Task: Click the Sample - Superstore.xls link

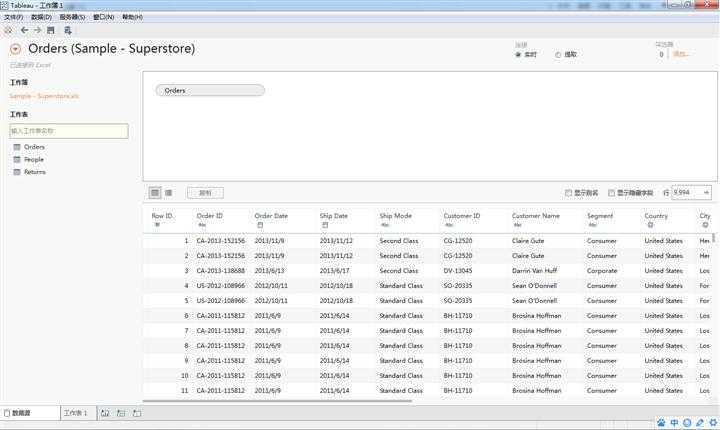Action: click(x=45, y=96)
